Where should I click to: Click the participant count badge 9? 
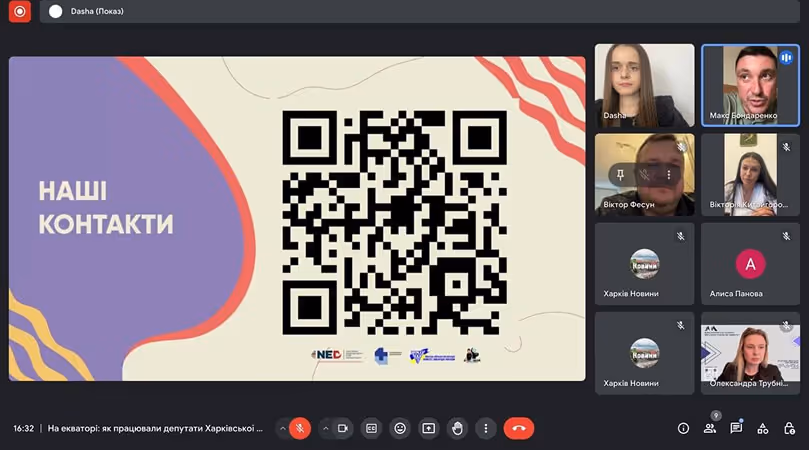(716, 415)
